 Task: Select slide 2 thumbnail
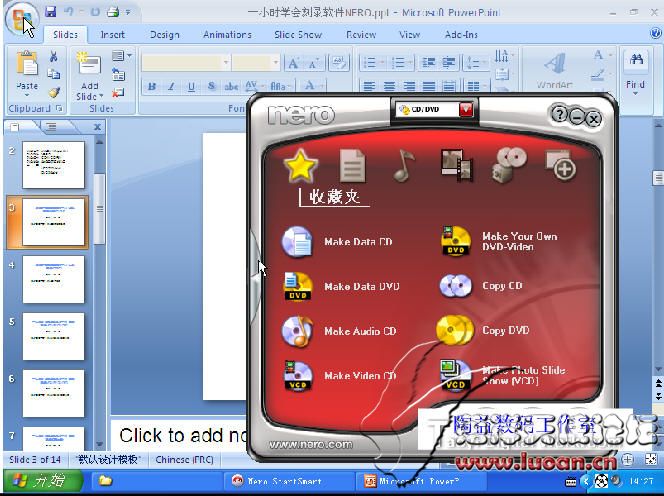(x=53, y=165)
